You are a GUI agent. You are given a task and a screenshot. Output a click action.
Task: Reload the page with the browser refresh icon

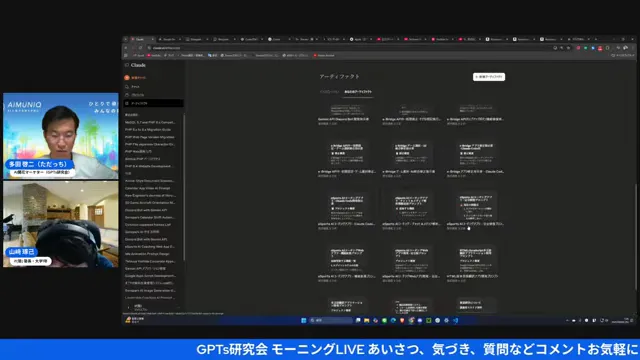tap(140, 48)
